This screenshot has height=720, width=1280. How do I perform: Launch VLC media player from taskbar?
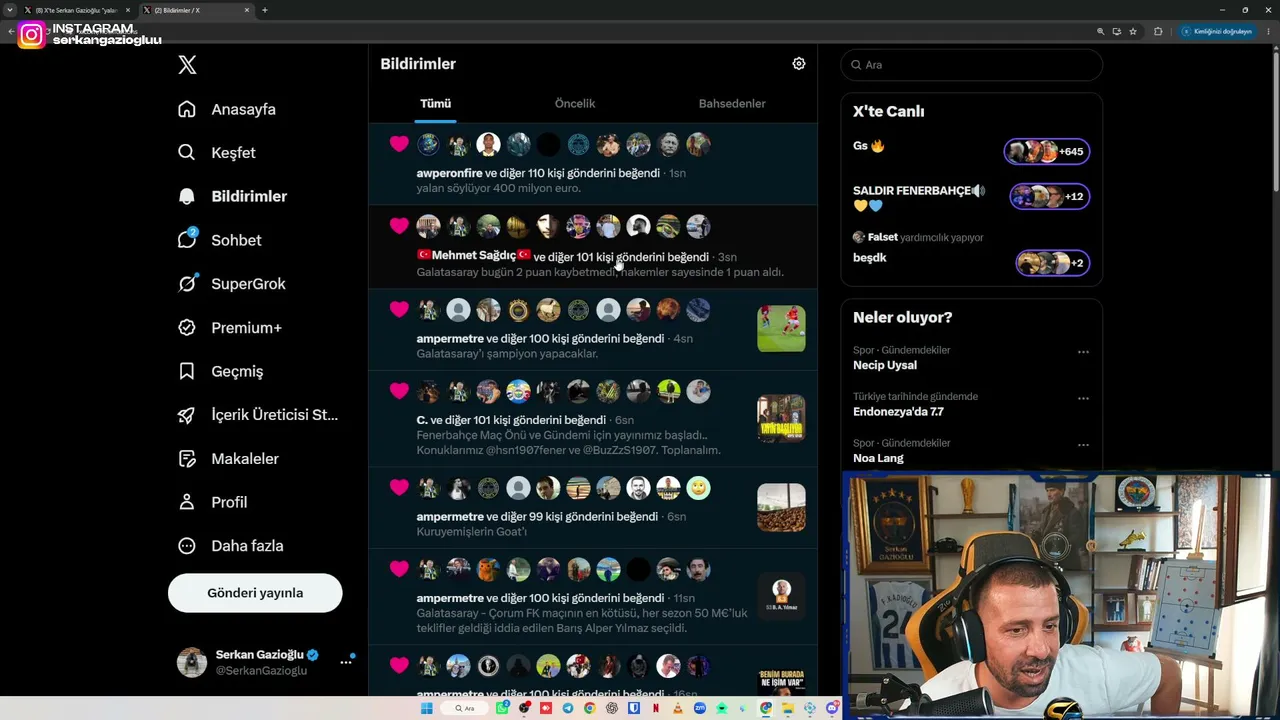(x=677, y=708)
